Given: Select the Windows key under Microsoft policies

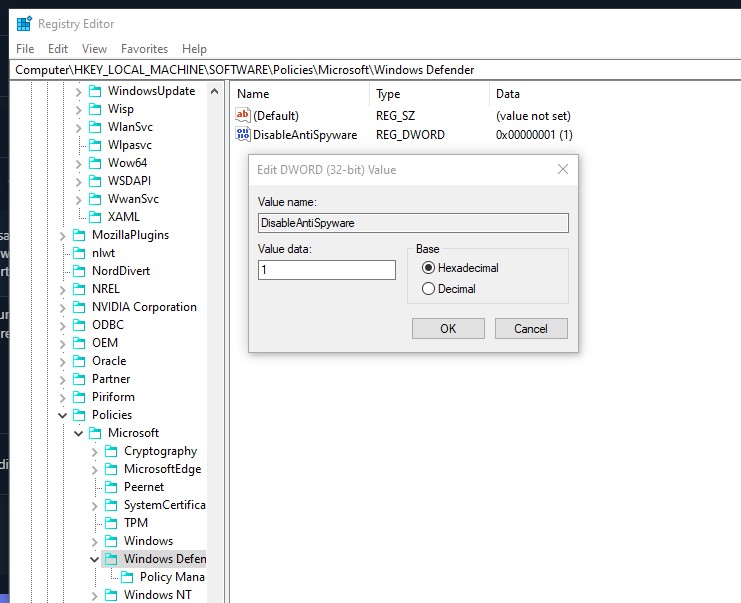Looking at the screenshot, I should tap(148, 541).
